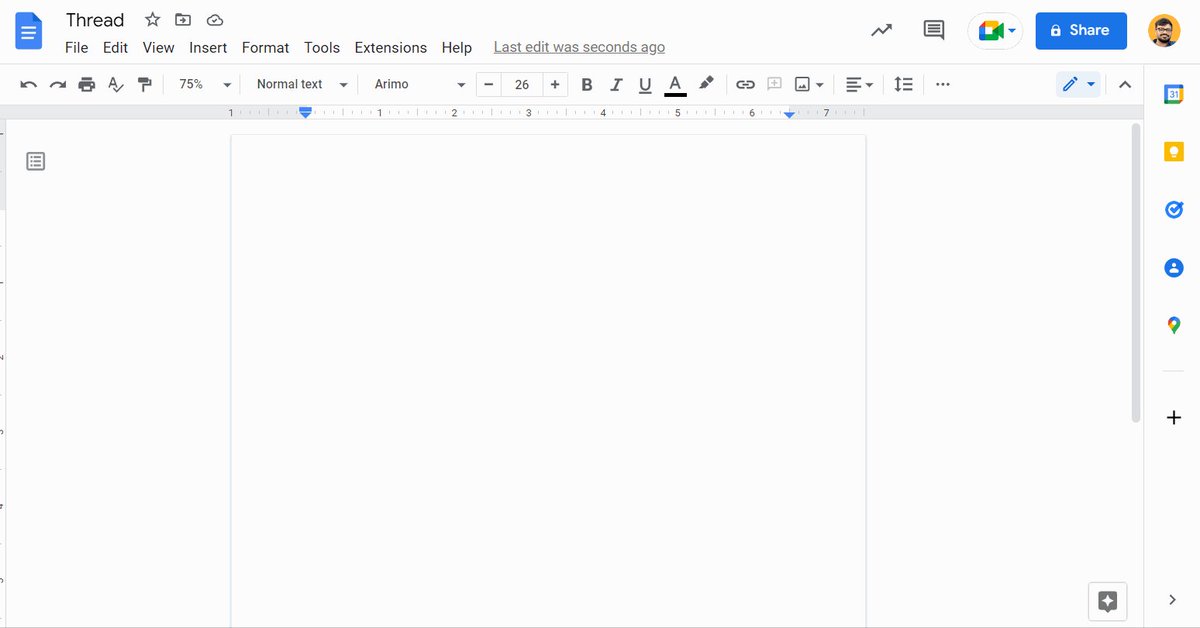Show the document outline icon
1200x628 pixels.
click(36, 161)
